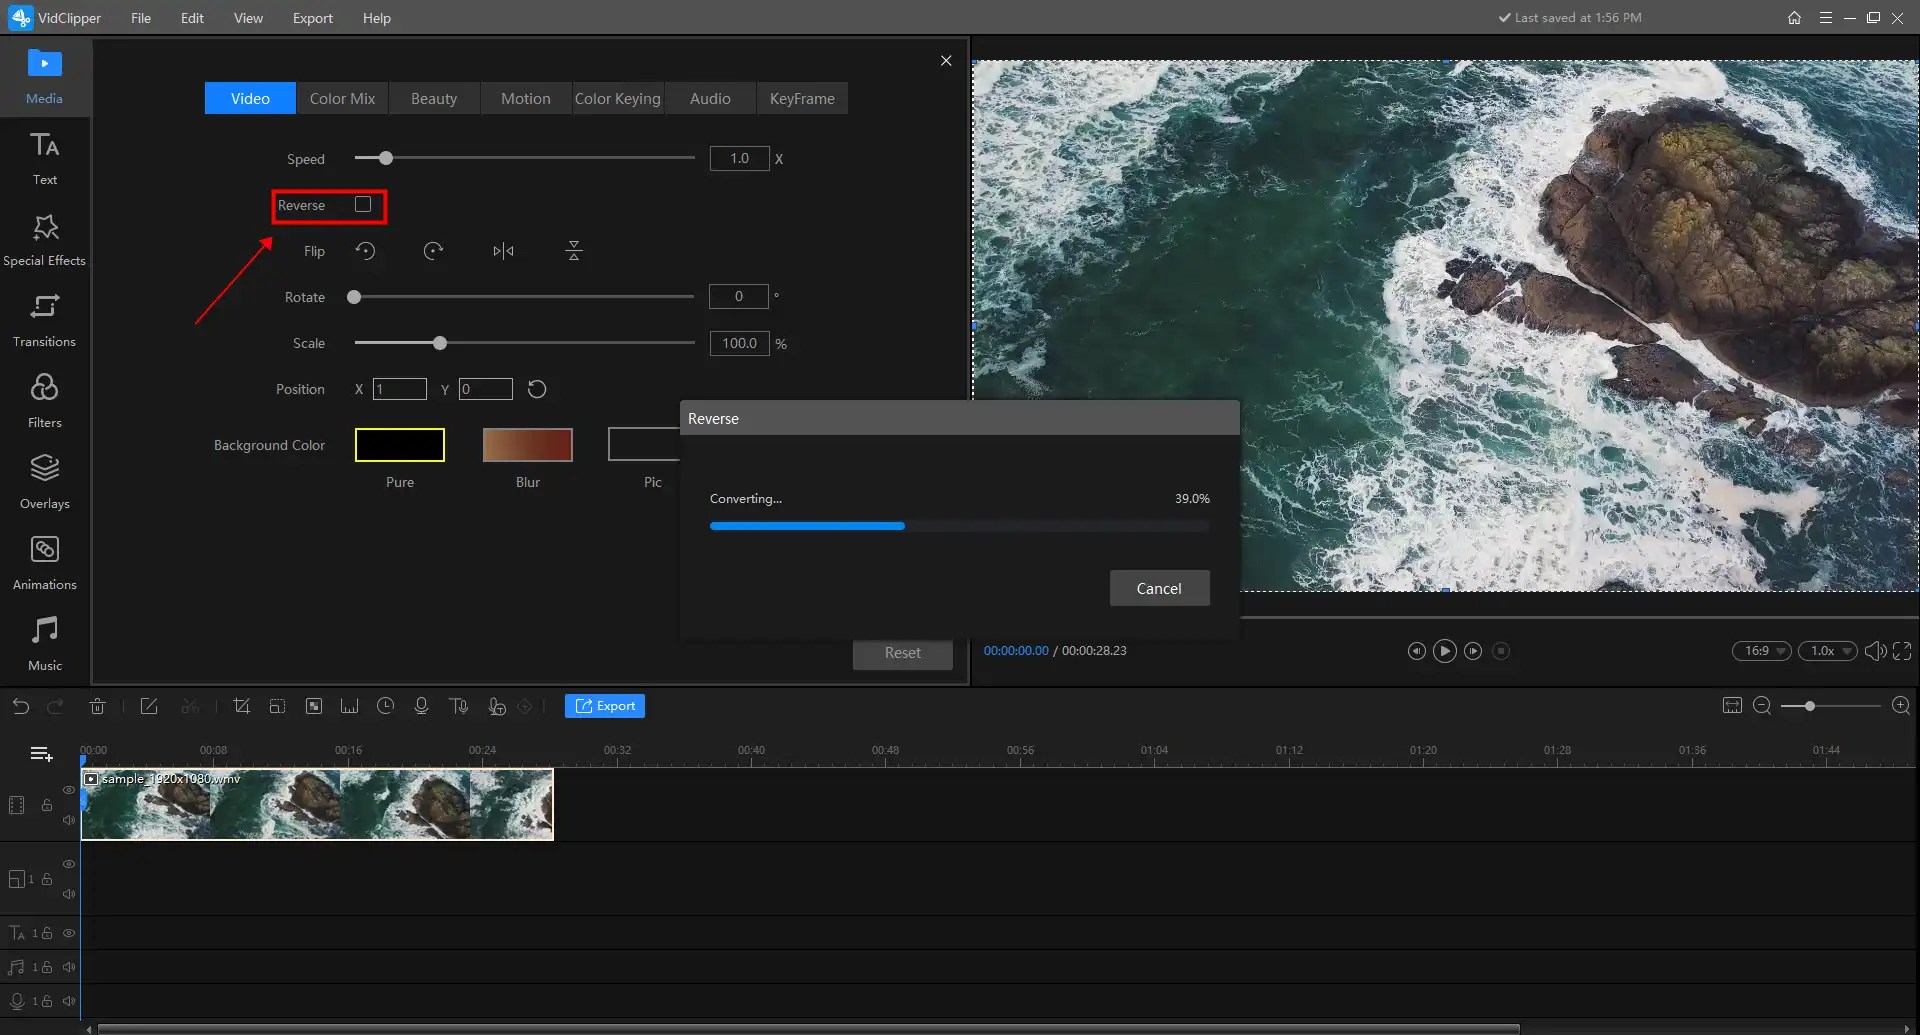This screenshot has height=1035, width=1920.
Task: Switch to the Color Keying tab
Action: (617, 98)
